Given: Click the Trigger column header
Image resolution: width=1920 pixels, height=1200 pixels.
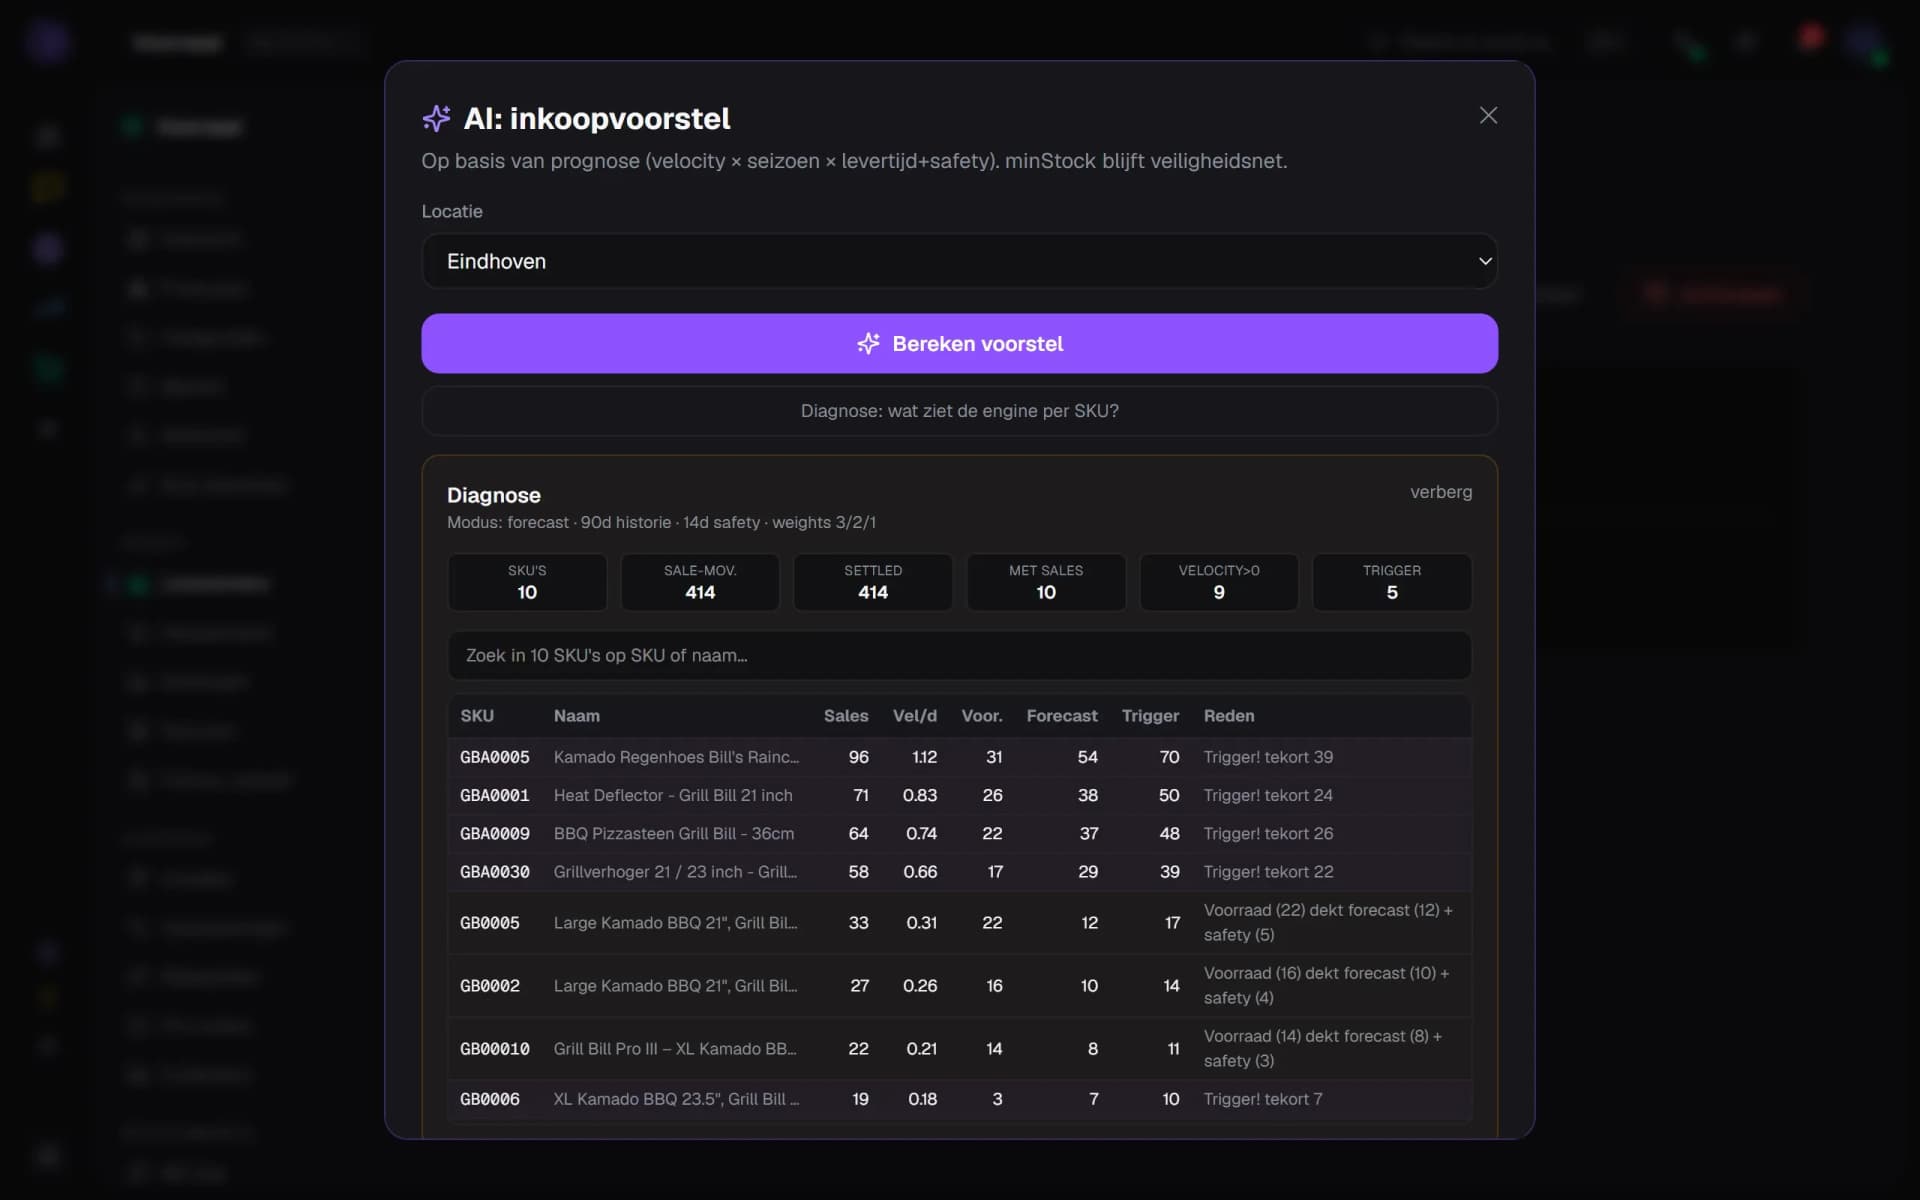Looking at the screenshot, I should click(x=1150, y=716).
